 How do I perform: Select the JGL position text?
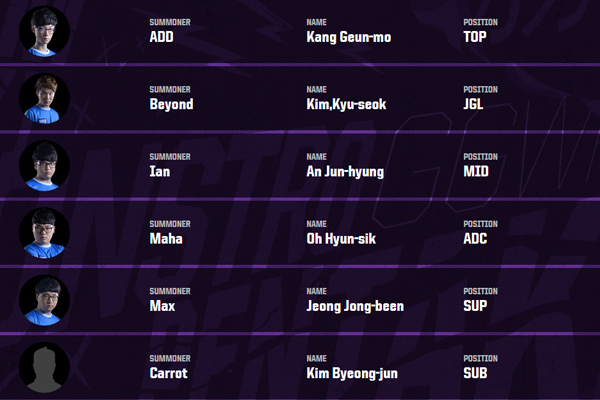(473, 104)
